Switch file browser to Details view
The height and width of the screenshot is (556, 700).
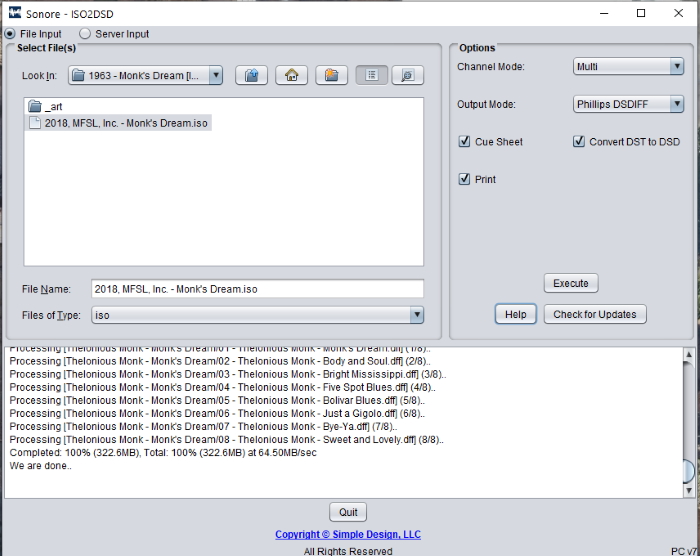click(407, 75)
